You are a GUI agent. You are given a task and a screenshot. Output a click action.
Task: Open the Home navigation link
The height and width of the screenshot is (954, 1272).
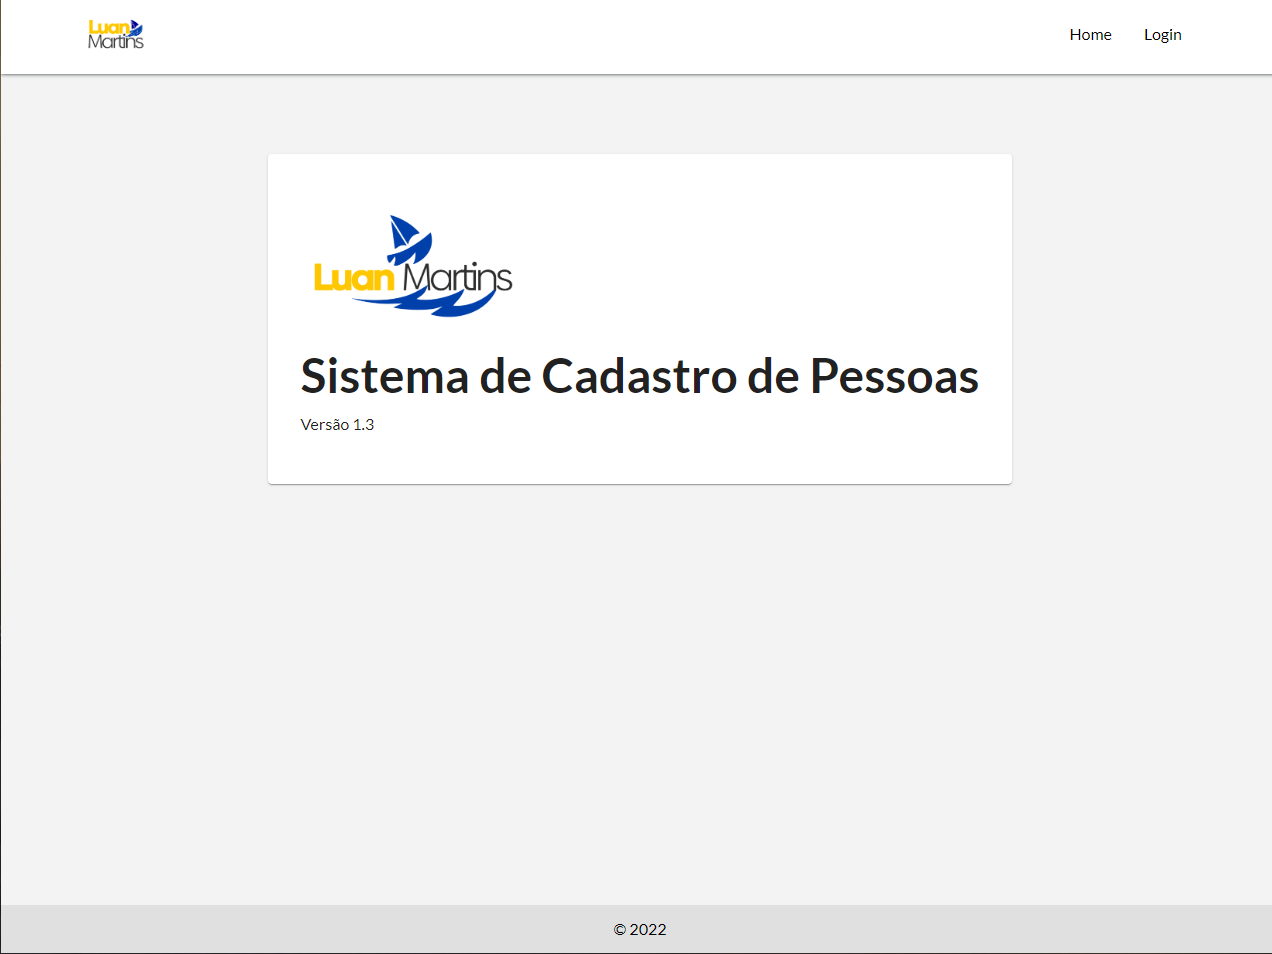(x=1090, y=35)
